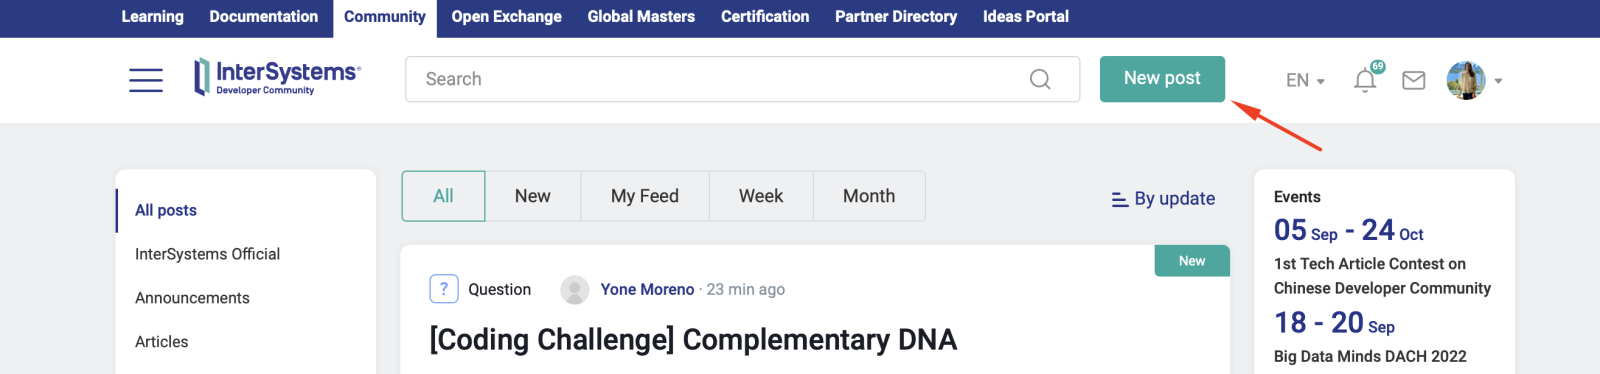This screenshot has width=1600, height=374.
Task: Click the Question type icon
Action: [x=444, y=289]
